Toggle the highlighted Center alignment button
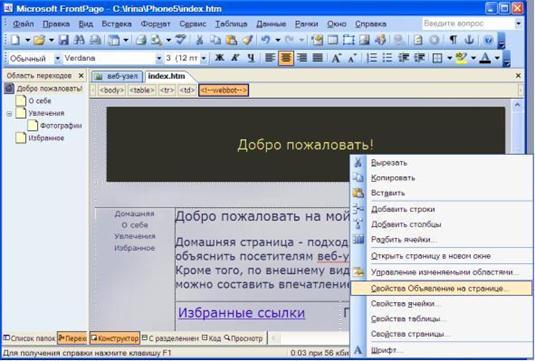This screenshot has width=535, height=361. (286, 58)
